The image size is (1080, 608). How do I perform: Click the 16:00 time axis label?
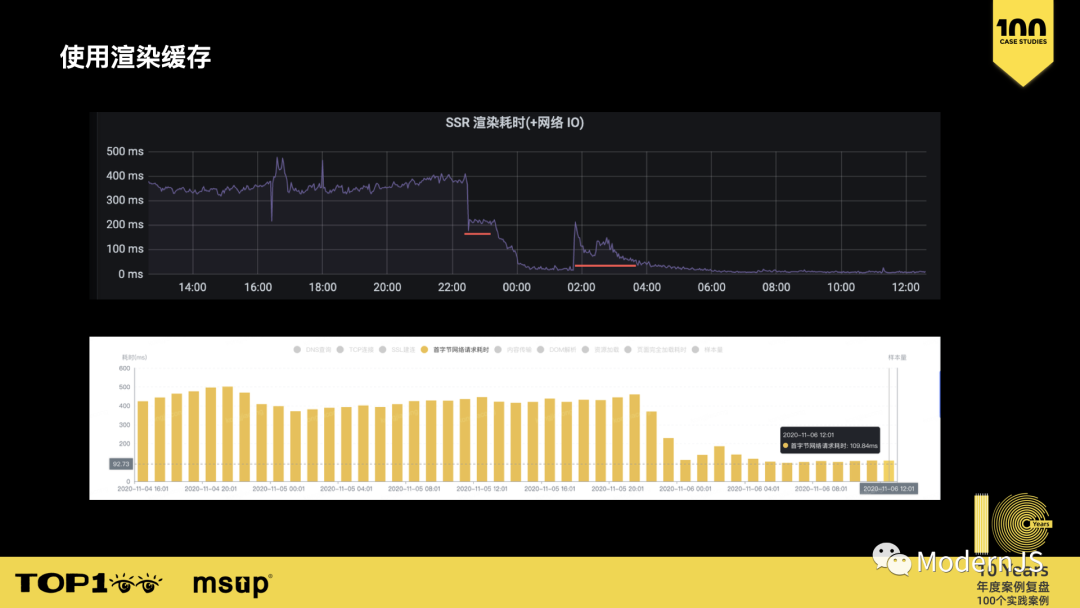258,287
